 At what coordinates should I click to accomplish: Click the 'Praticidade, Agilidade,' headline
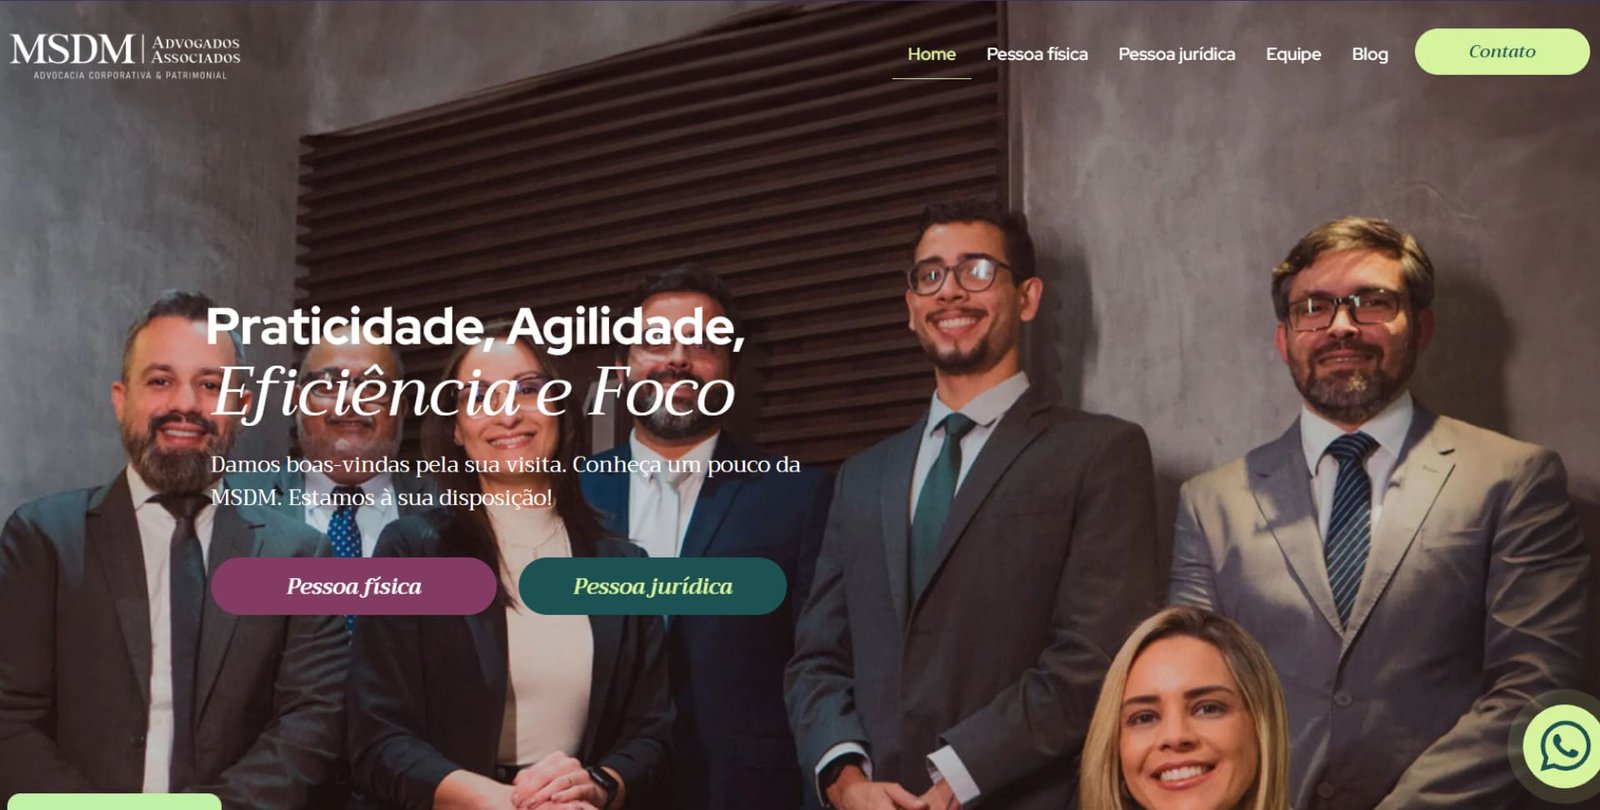tap(475, 327)
